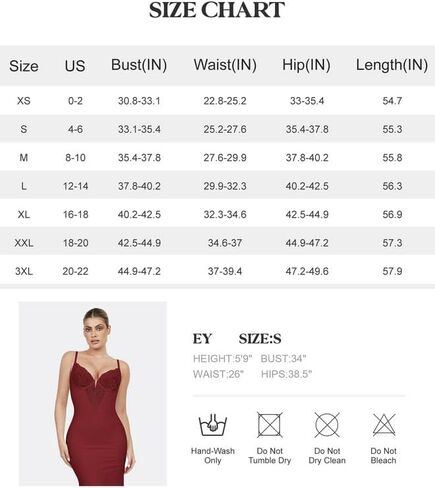Click the HIPS:38.5" model measurement
435x488 pixels.
[x=287, y=374]
